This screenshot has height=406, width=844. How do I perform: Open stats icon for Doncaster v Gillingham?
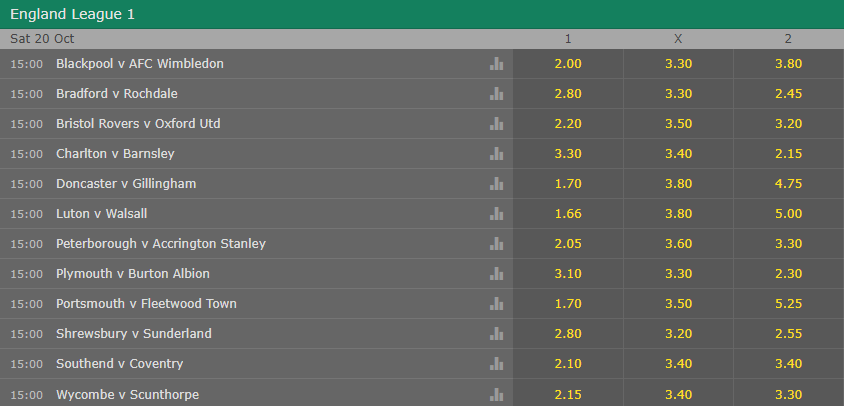pos(496,184)
